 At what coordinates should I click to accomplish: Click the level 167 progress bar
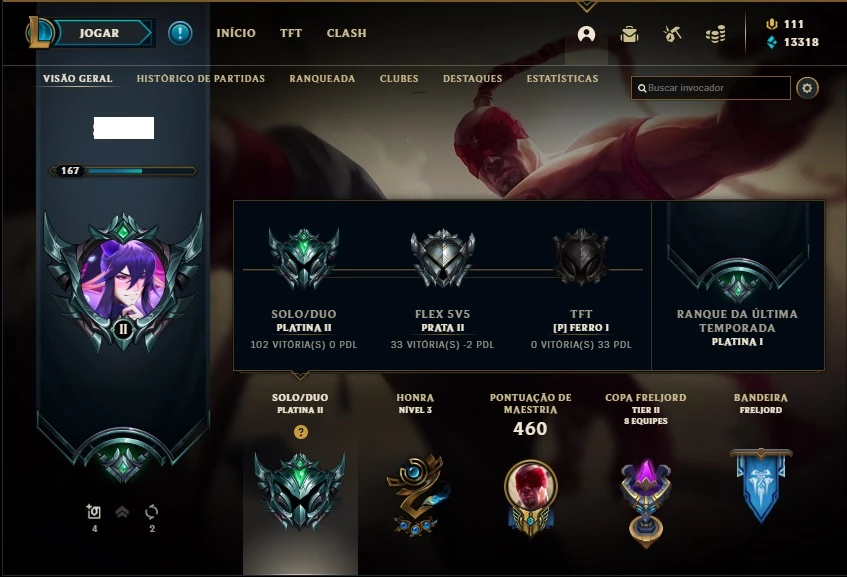[x=123, y=171]
